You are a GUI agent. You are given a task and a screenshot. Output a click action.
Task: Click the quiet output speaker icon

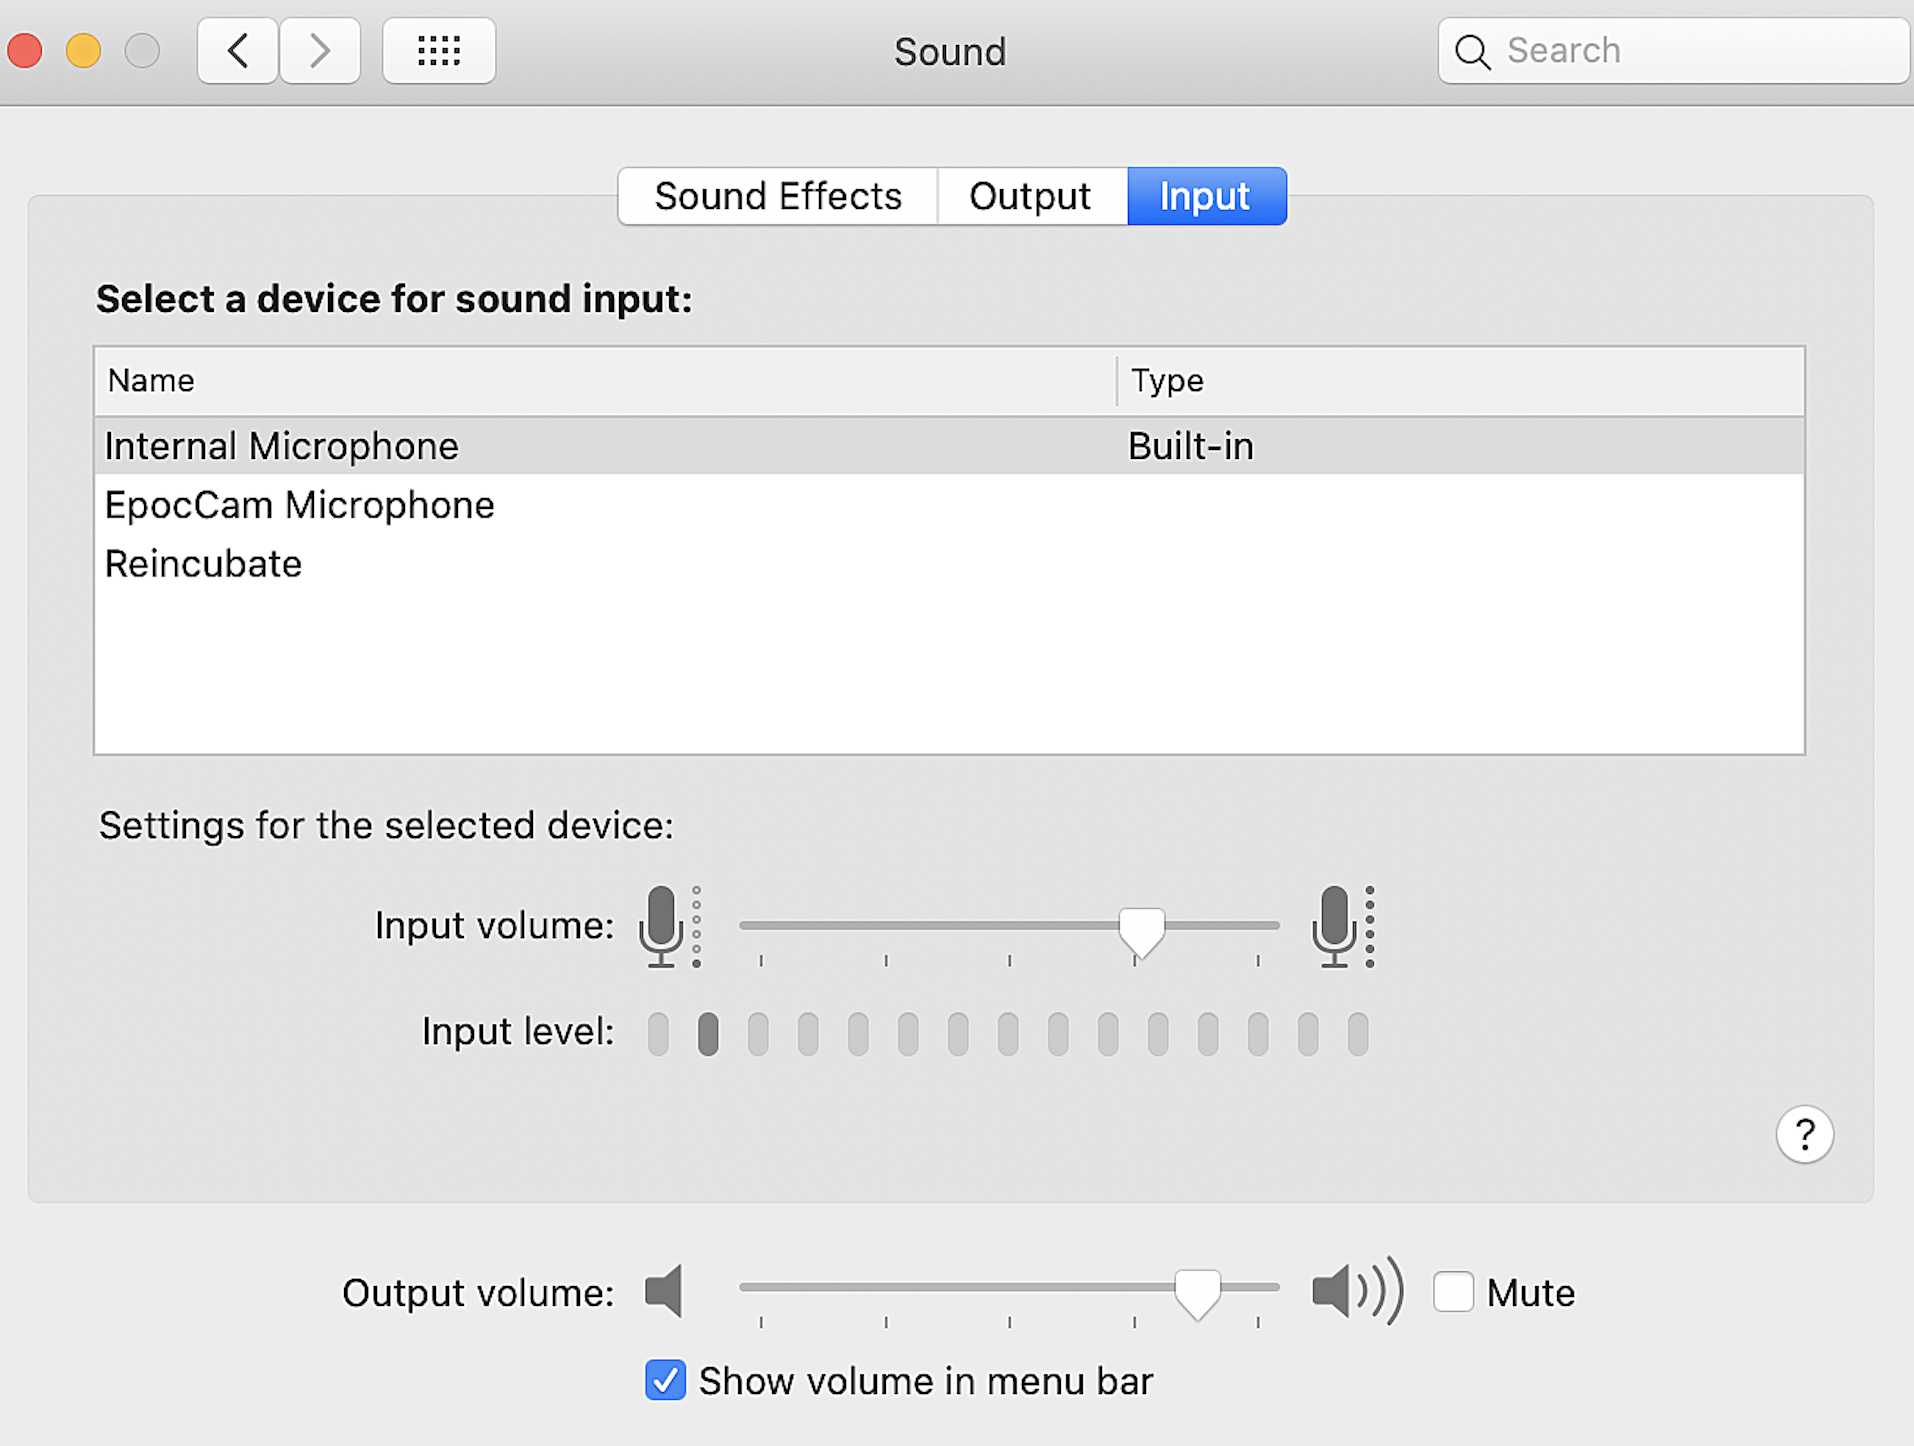pyautogui.click(x=664, y=1291)
